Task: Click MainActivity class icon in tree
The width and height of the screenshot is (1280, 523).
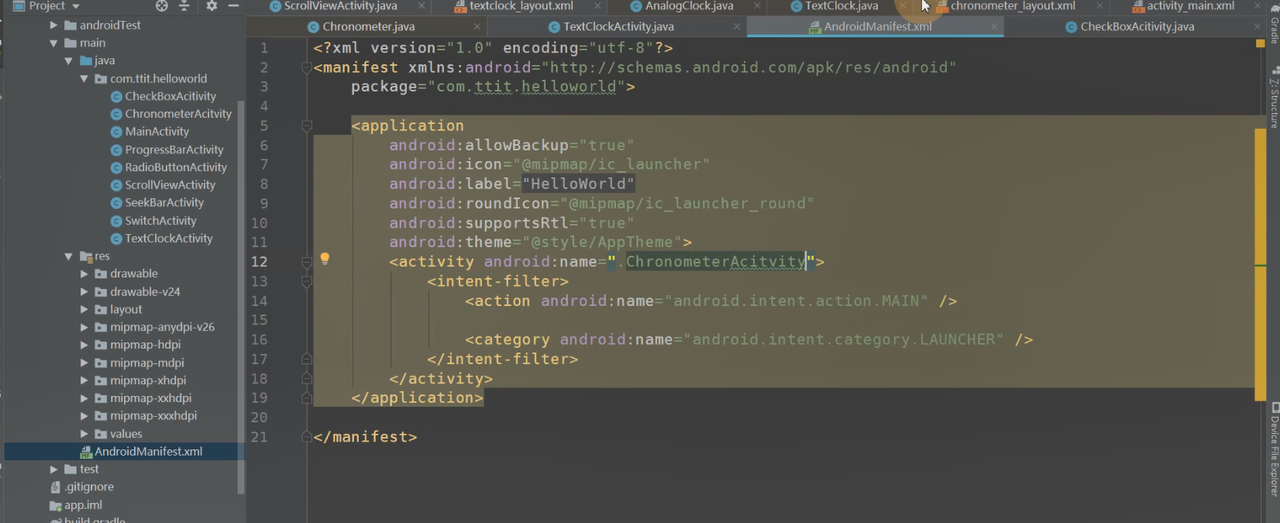Action: [x=116, y=132]
